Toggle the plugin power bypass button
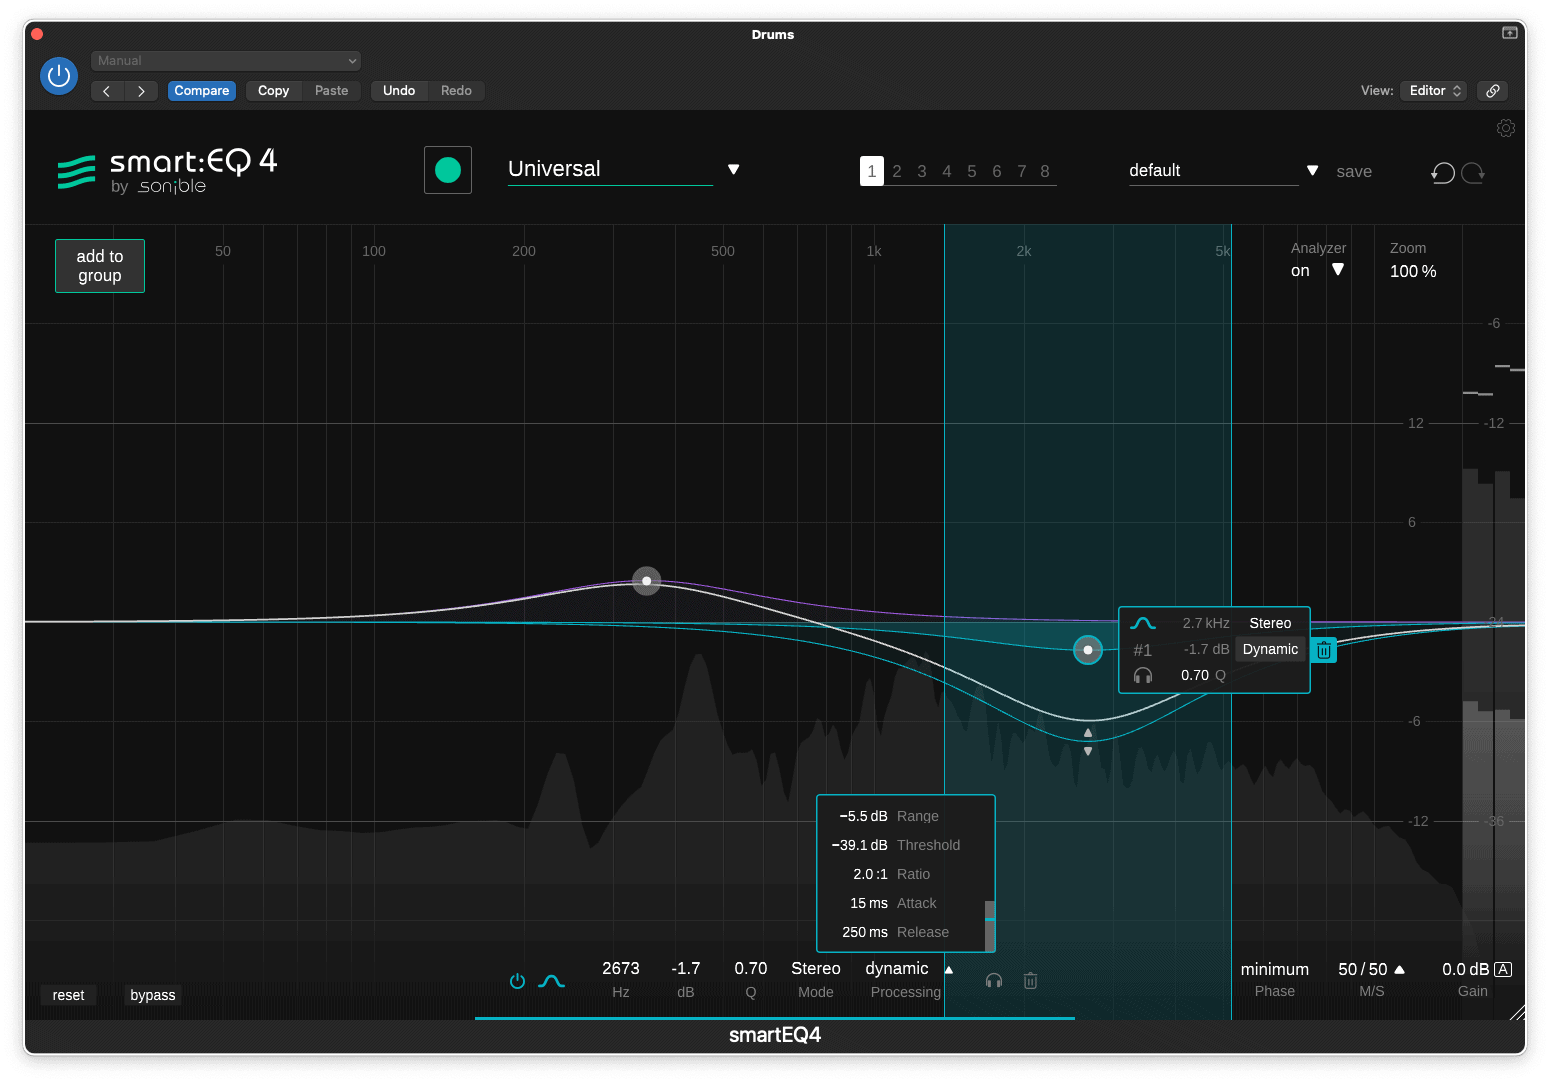1550x1083 pixels. pyautogui.click(x=59, y=76)
